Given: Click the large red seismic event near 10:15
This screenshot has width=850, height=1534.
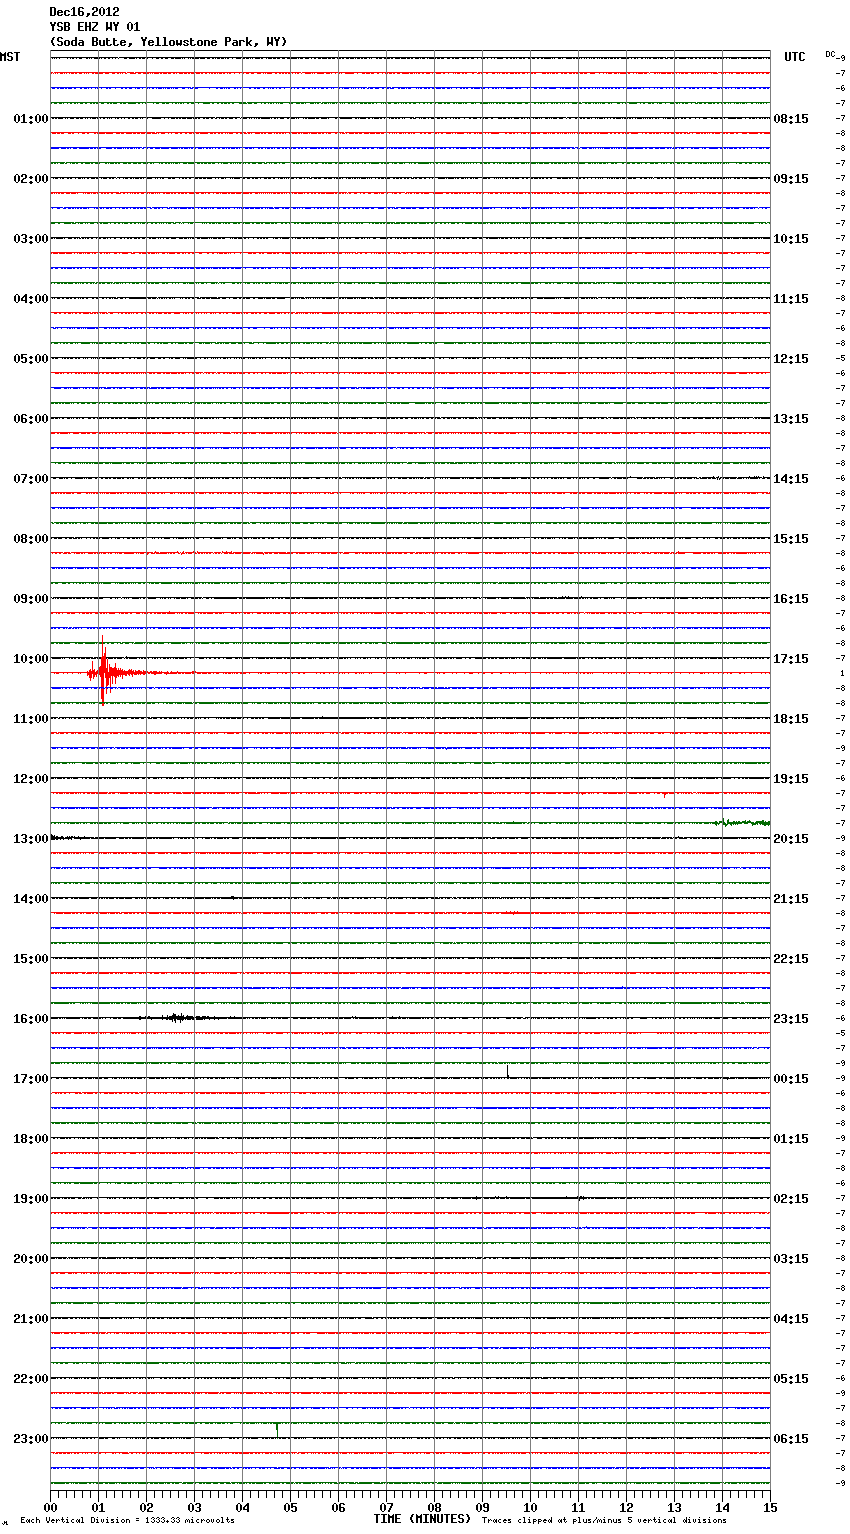Looking at the screenshot, I should [x=103, y=672].
